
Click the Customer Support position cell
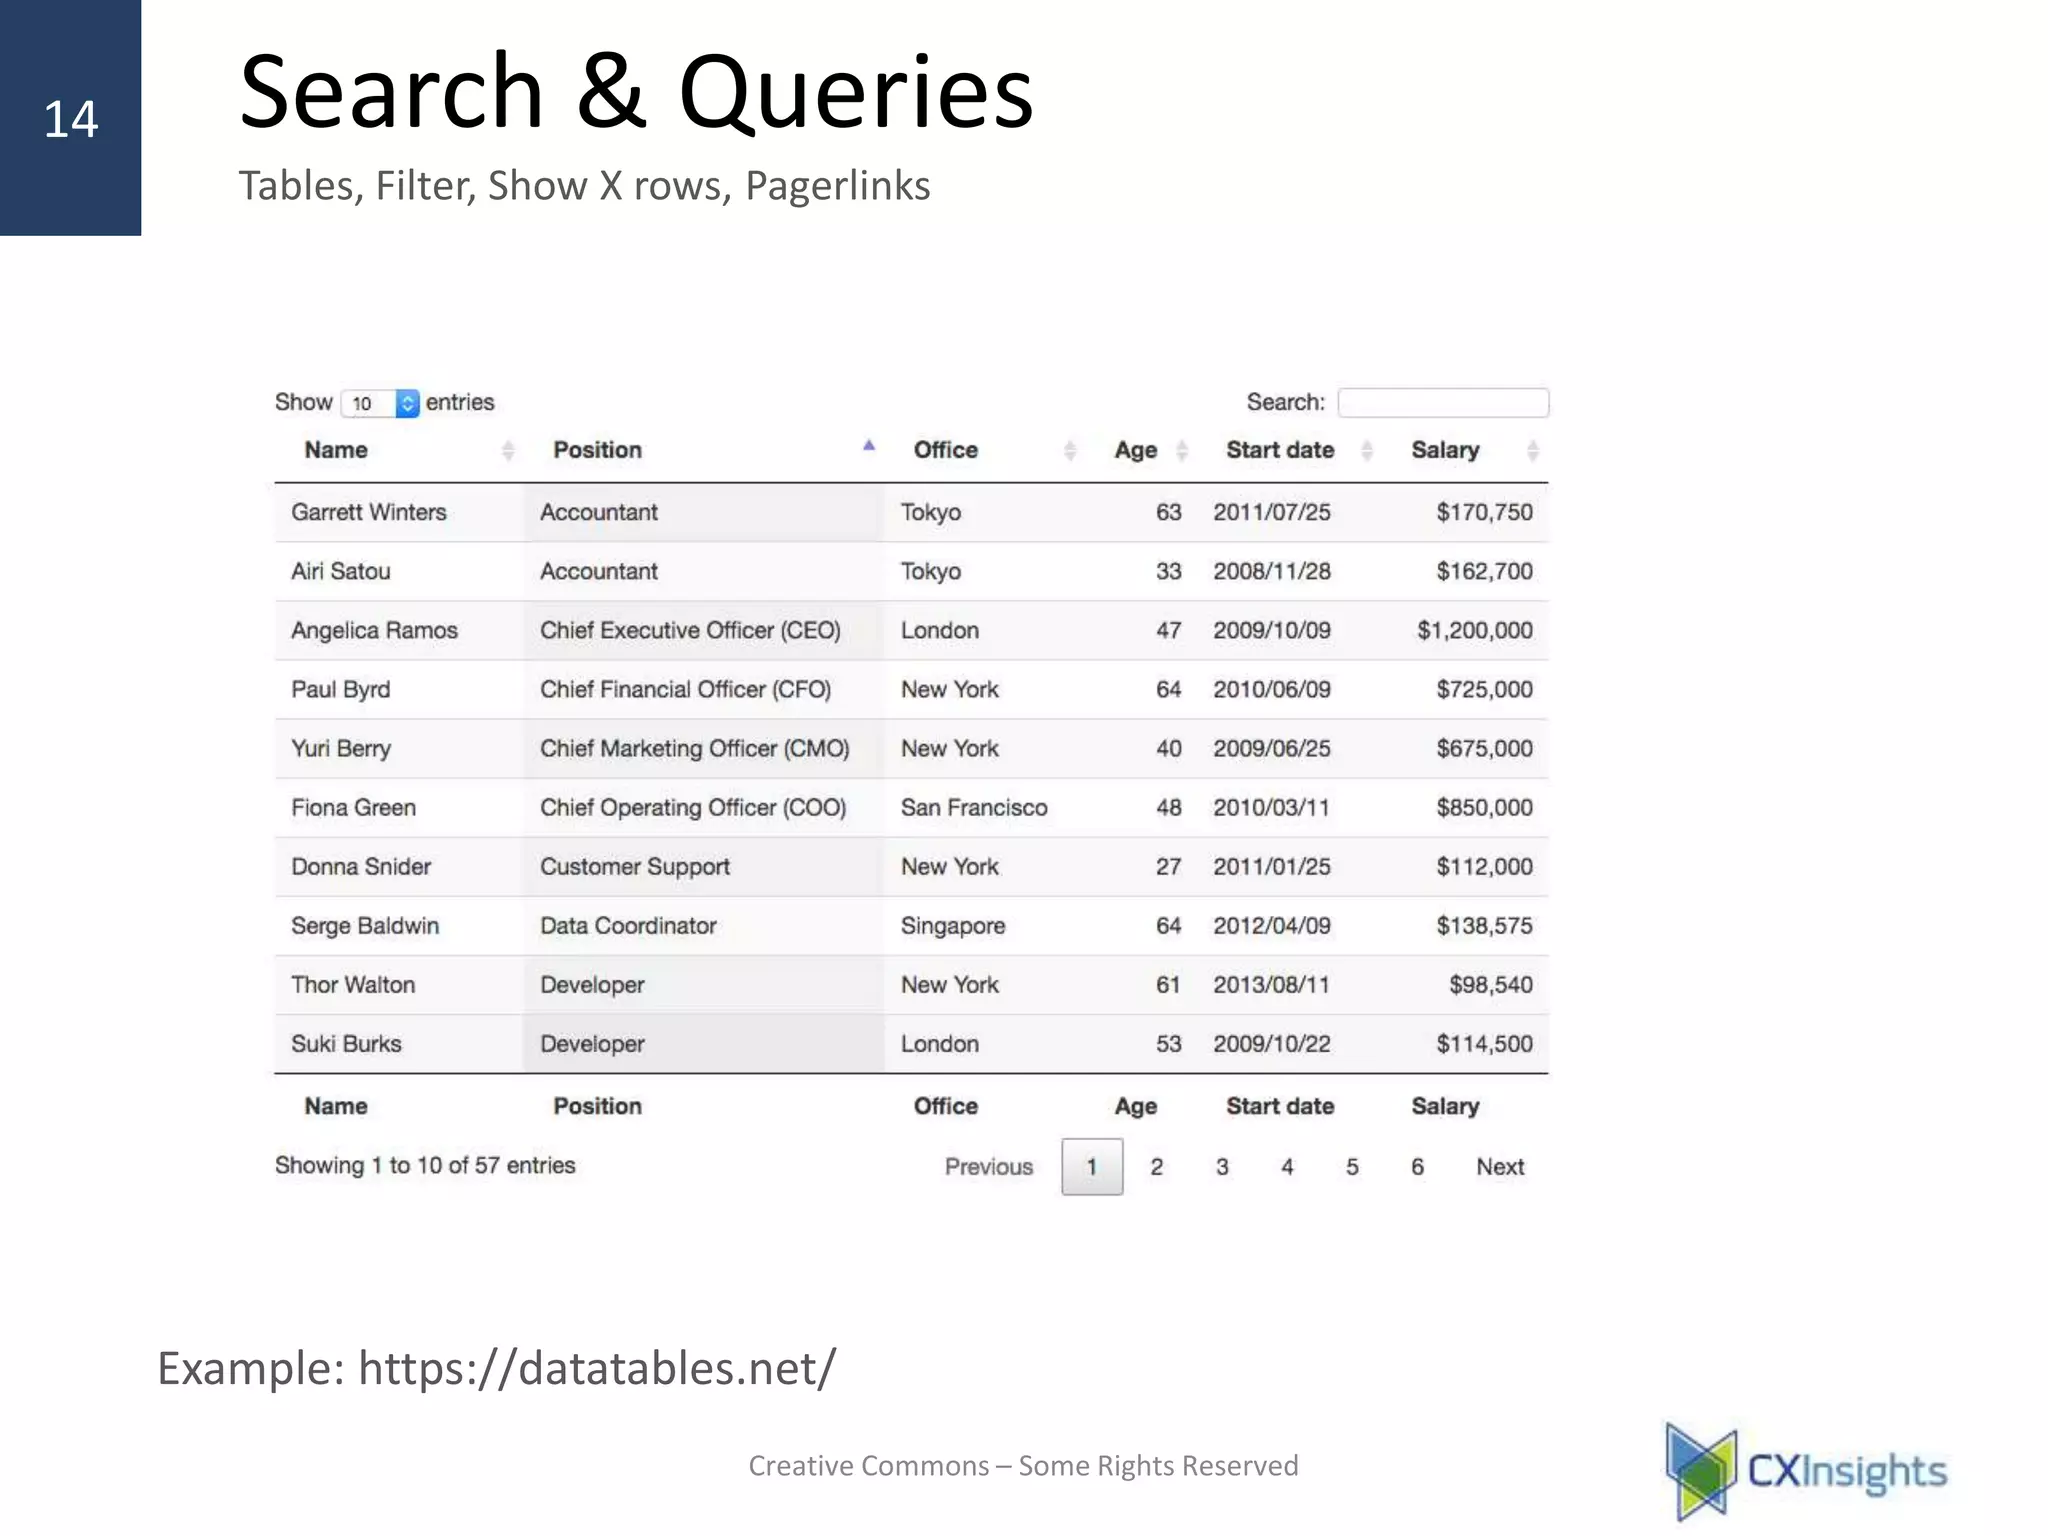click(635, 867)
